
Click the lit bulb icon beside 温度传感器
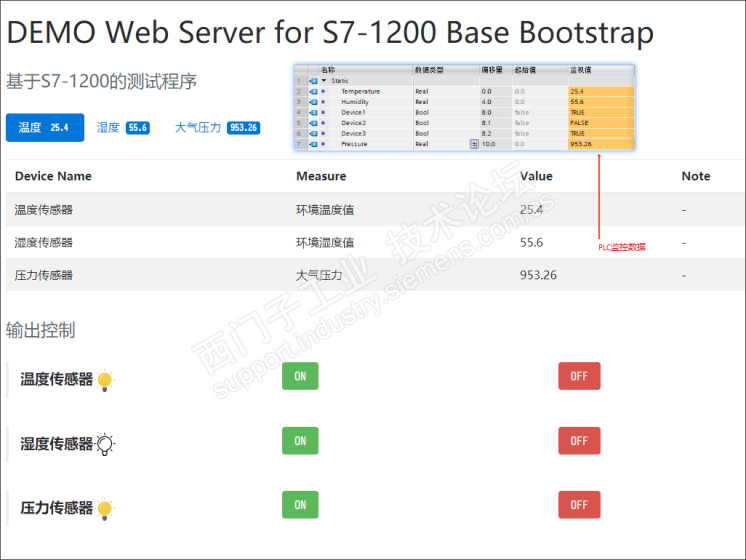click(x=106, y=380)
